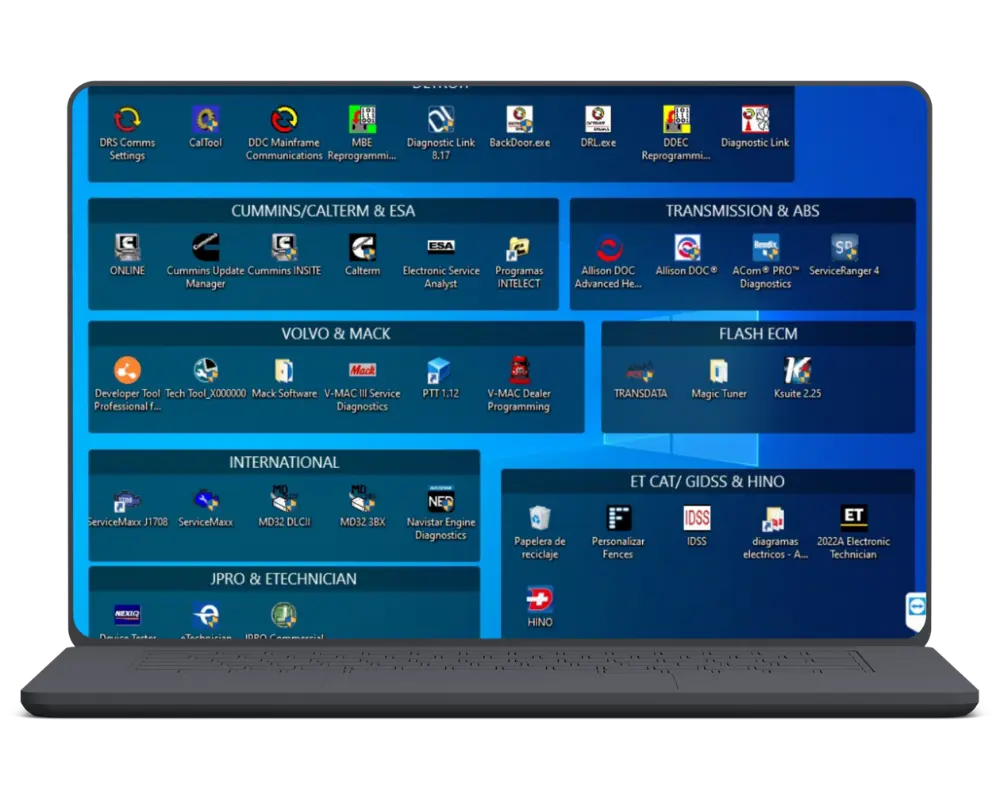
Task: Open the MD32 DLCII shortcut
Action: [x=284, y=500]
